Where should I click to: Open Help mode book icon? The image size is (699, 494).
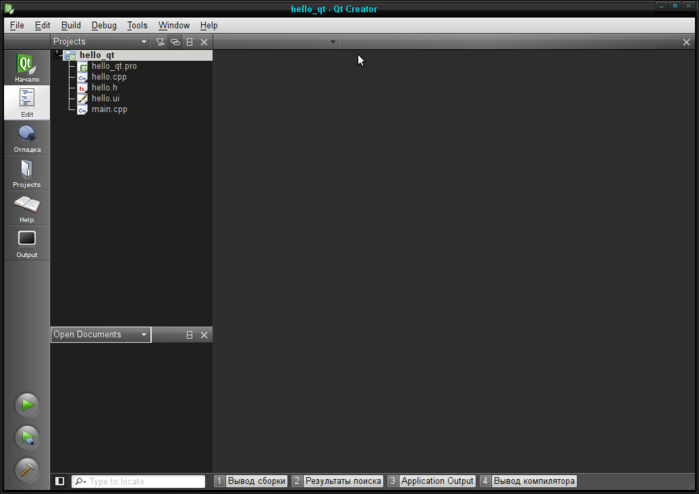(x=27, y=209)
